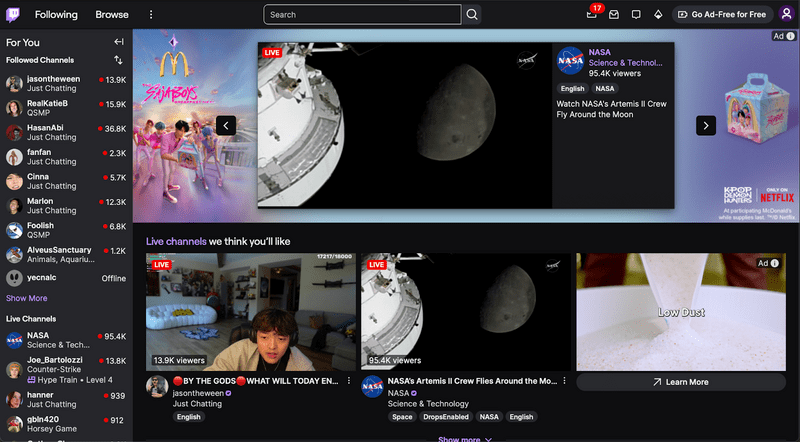This screenshot has height=442, width=800.
Task: Open NASA live stream thumbnail card
Action: tap(466, 312)
